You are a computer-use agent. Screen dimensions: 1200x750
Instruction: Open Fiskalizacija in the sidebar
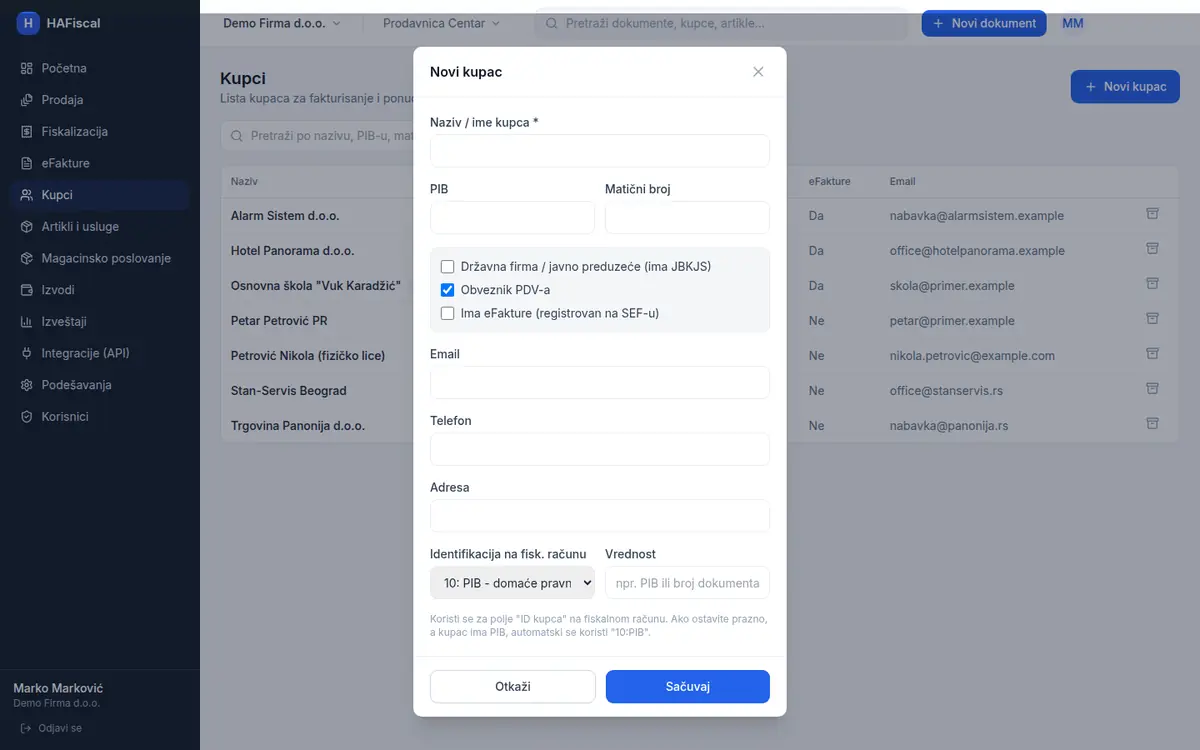[x=100, y=132]
